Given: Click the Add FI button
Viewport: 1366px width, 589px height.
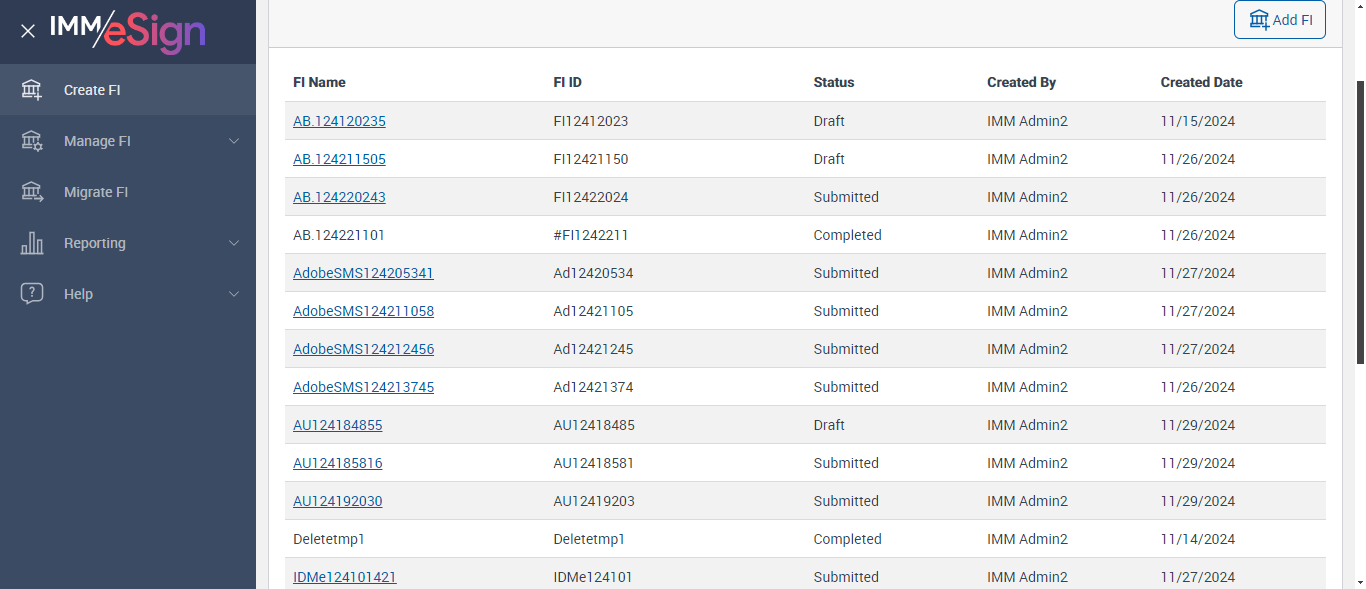Looking at the screenshot, I should tap(1279, 20).
